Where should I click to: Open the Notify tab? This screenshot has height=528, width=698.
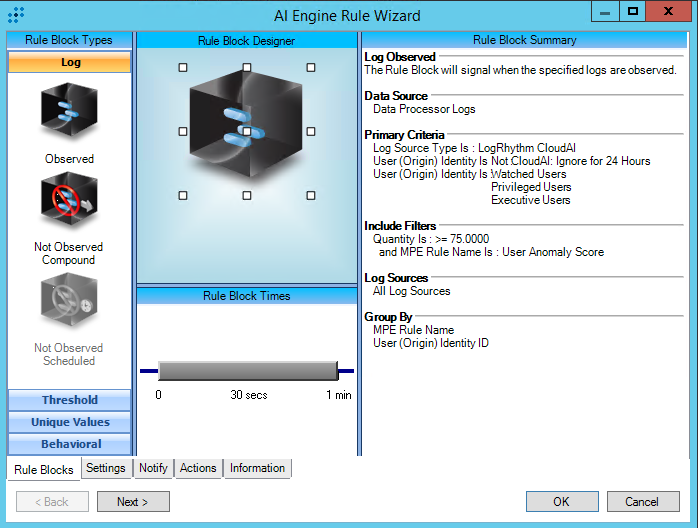point(153,468)
